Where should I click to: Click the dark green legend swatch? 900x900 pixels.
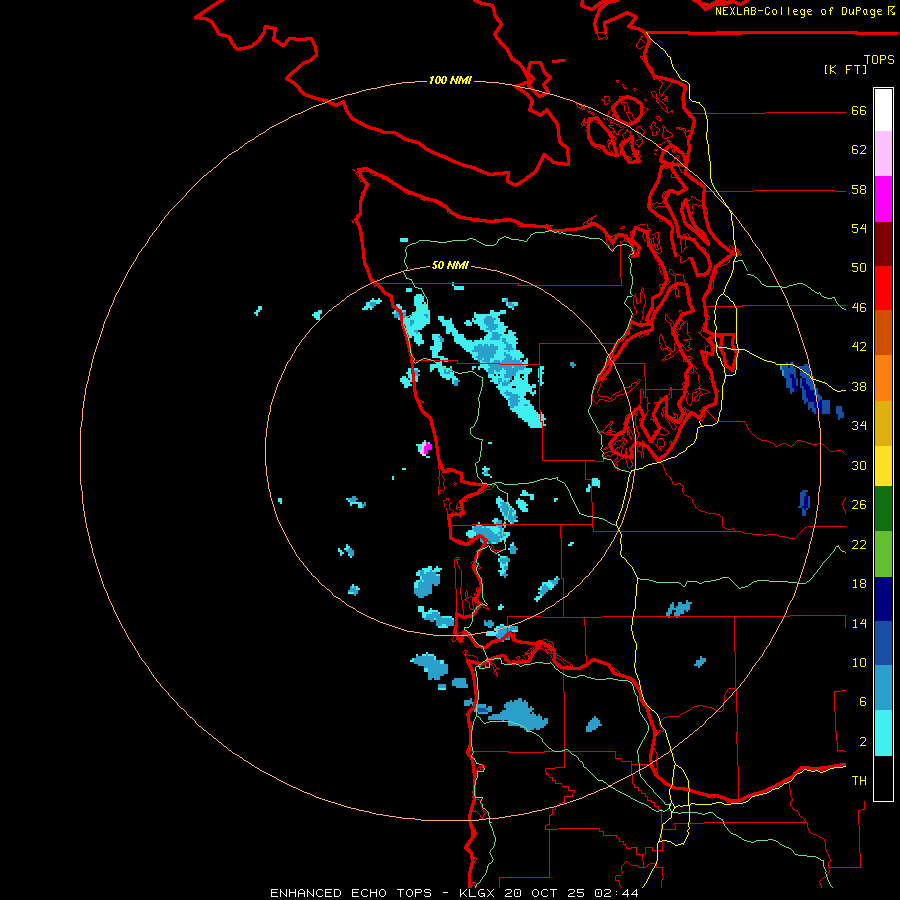(883, 509)
